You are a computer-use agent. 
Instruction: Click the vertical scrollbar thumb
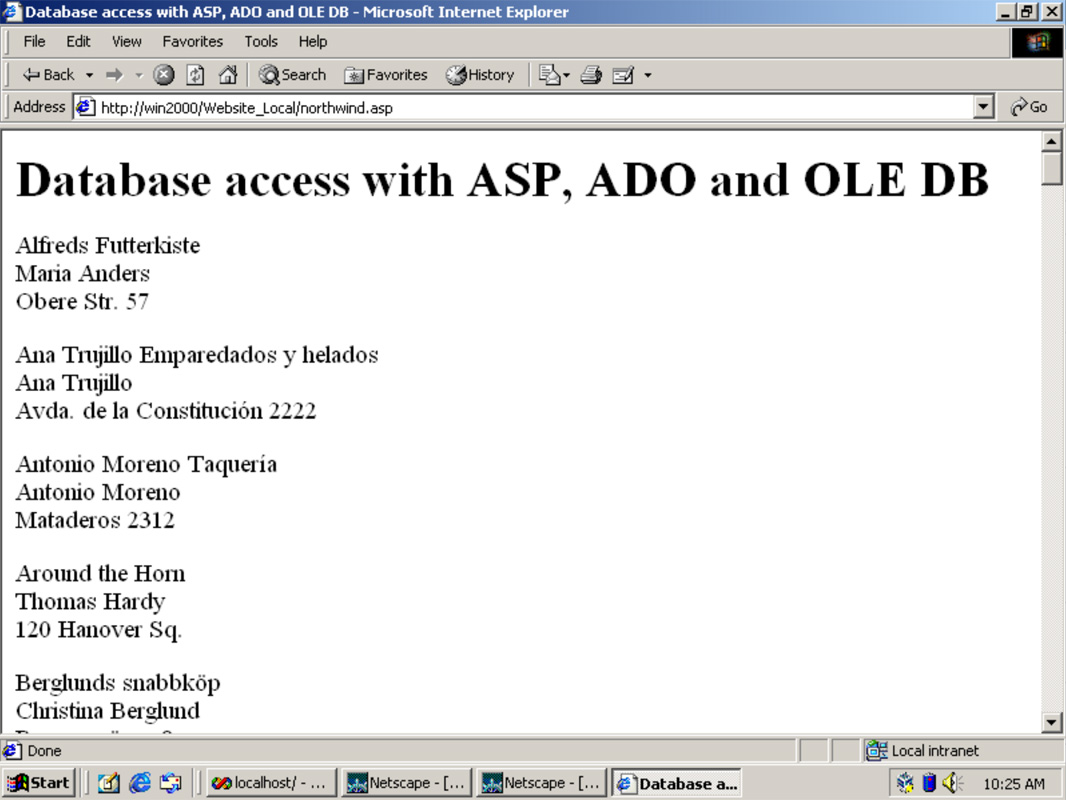pos(1052,168)
